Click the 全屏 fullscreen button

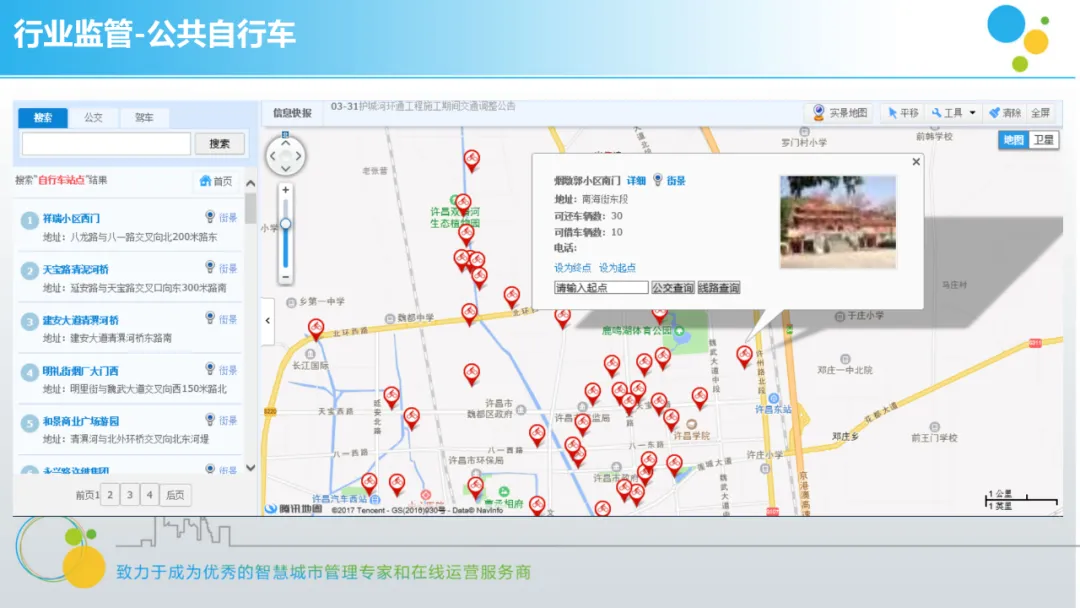[x=1040, y=113]
